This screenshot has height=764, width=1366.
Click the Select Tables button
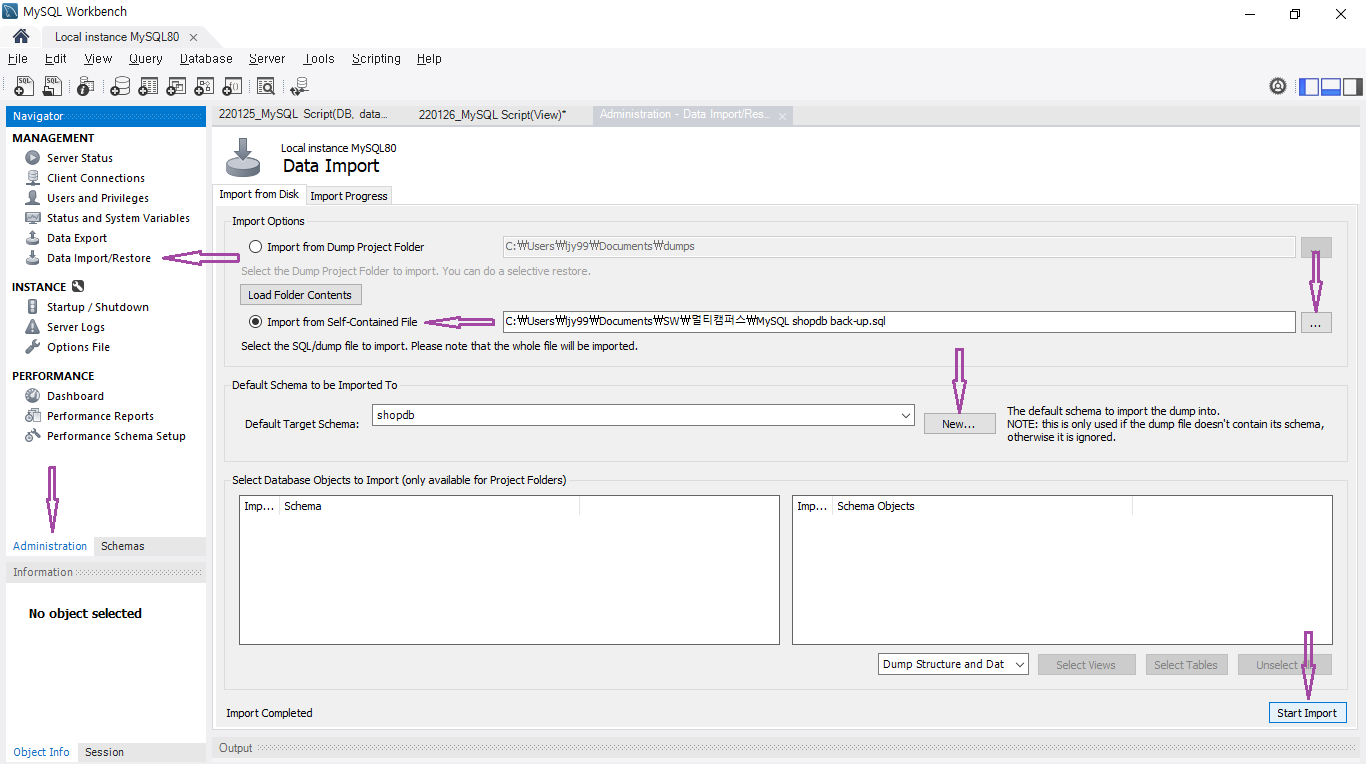click(x=1186, y=665)
